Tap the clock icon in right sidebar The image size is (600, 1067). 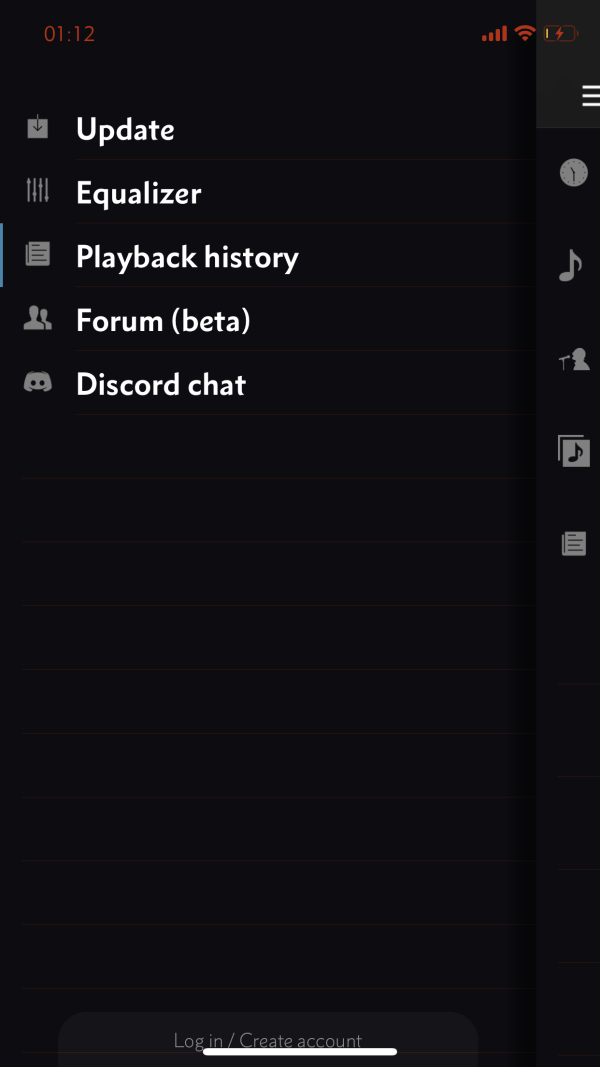point(573,173)
